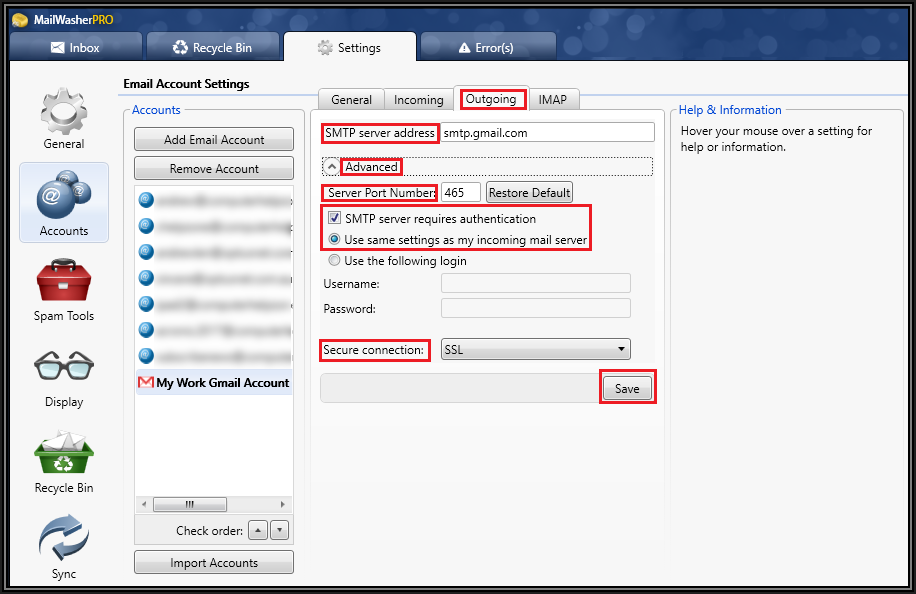This screenshot has width=916, height=594.
Task: Click the MailWasherPRO logo icon
Action: point(20,20)
